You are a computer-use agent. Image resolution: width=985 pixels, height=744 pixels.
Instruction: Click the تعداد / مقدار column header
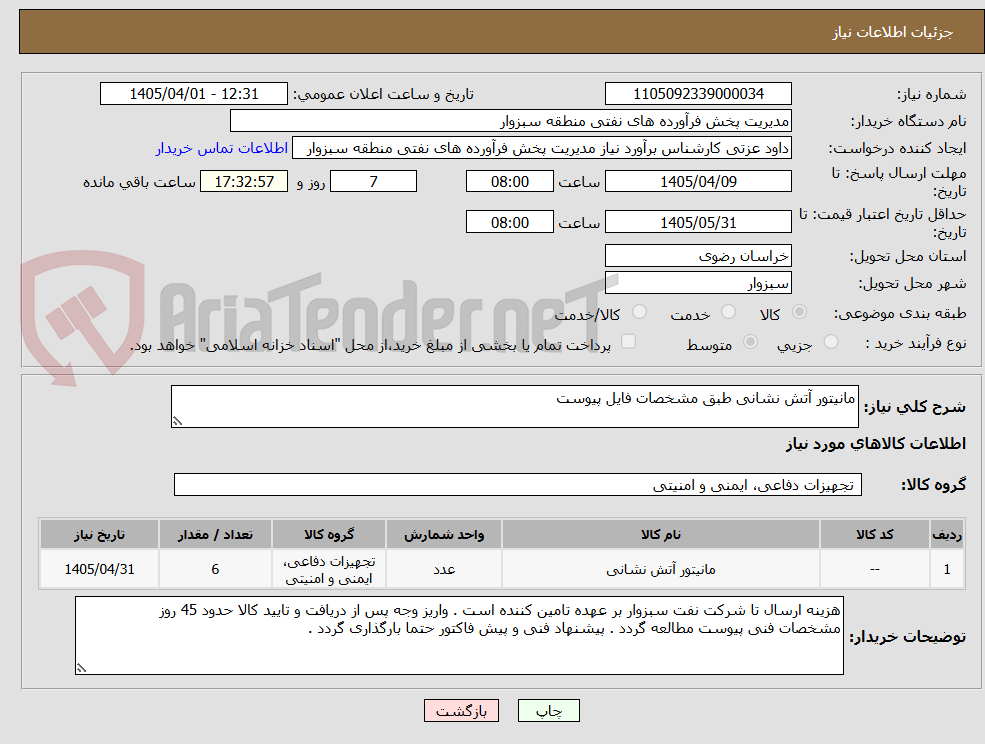click(215, 535)
